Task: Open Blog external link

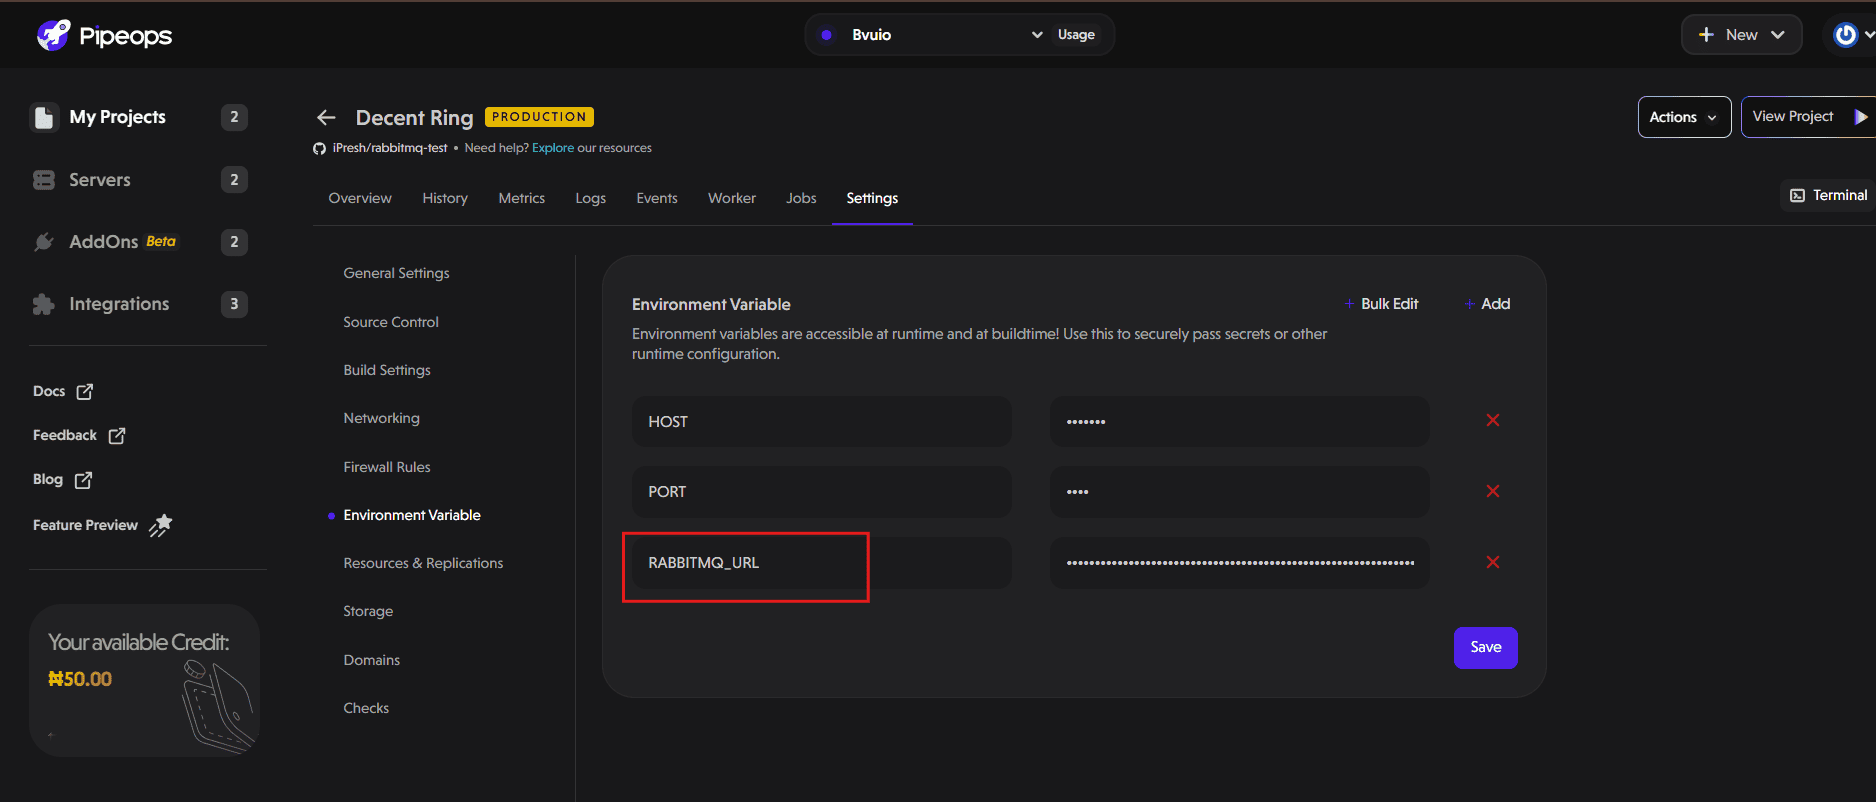Action: point(62,479)
